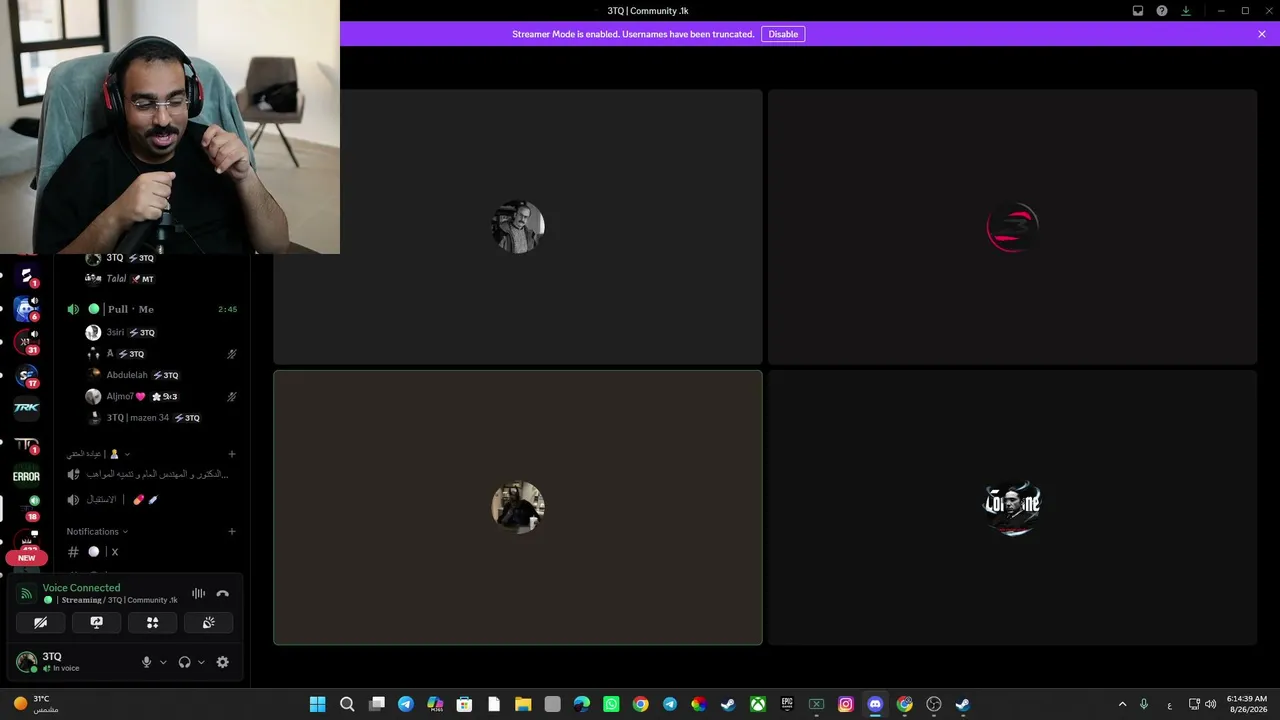Screen dimensions: 1280x720
Task: Show hidden system tray icons
Action: [1122, 704]
